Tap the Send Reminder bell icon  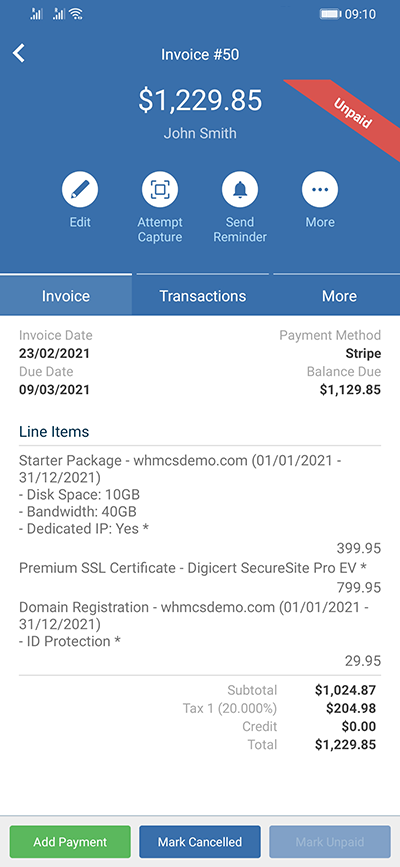pos(240,190)
